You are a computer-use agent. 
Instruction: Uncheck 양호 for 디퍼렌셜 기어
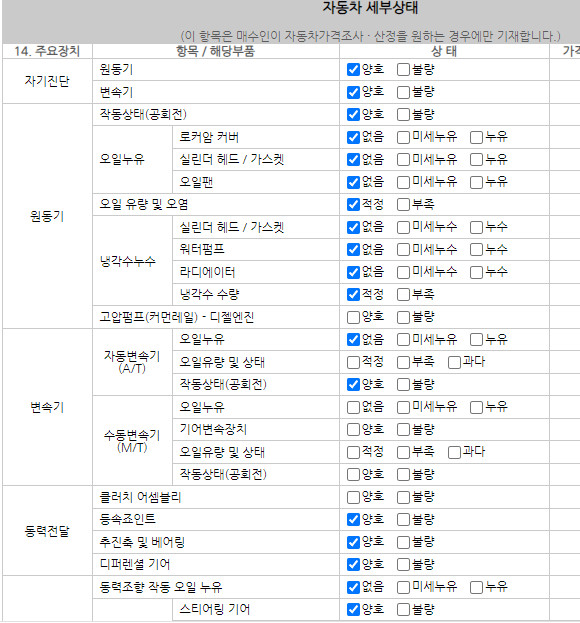coord(353,565)
